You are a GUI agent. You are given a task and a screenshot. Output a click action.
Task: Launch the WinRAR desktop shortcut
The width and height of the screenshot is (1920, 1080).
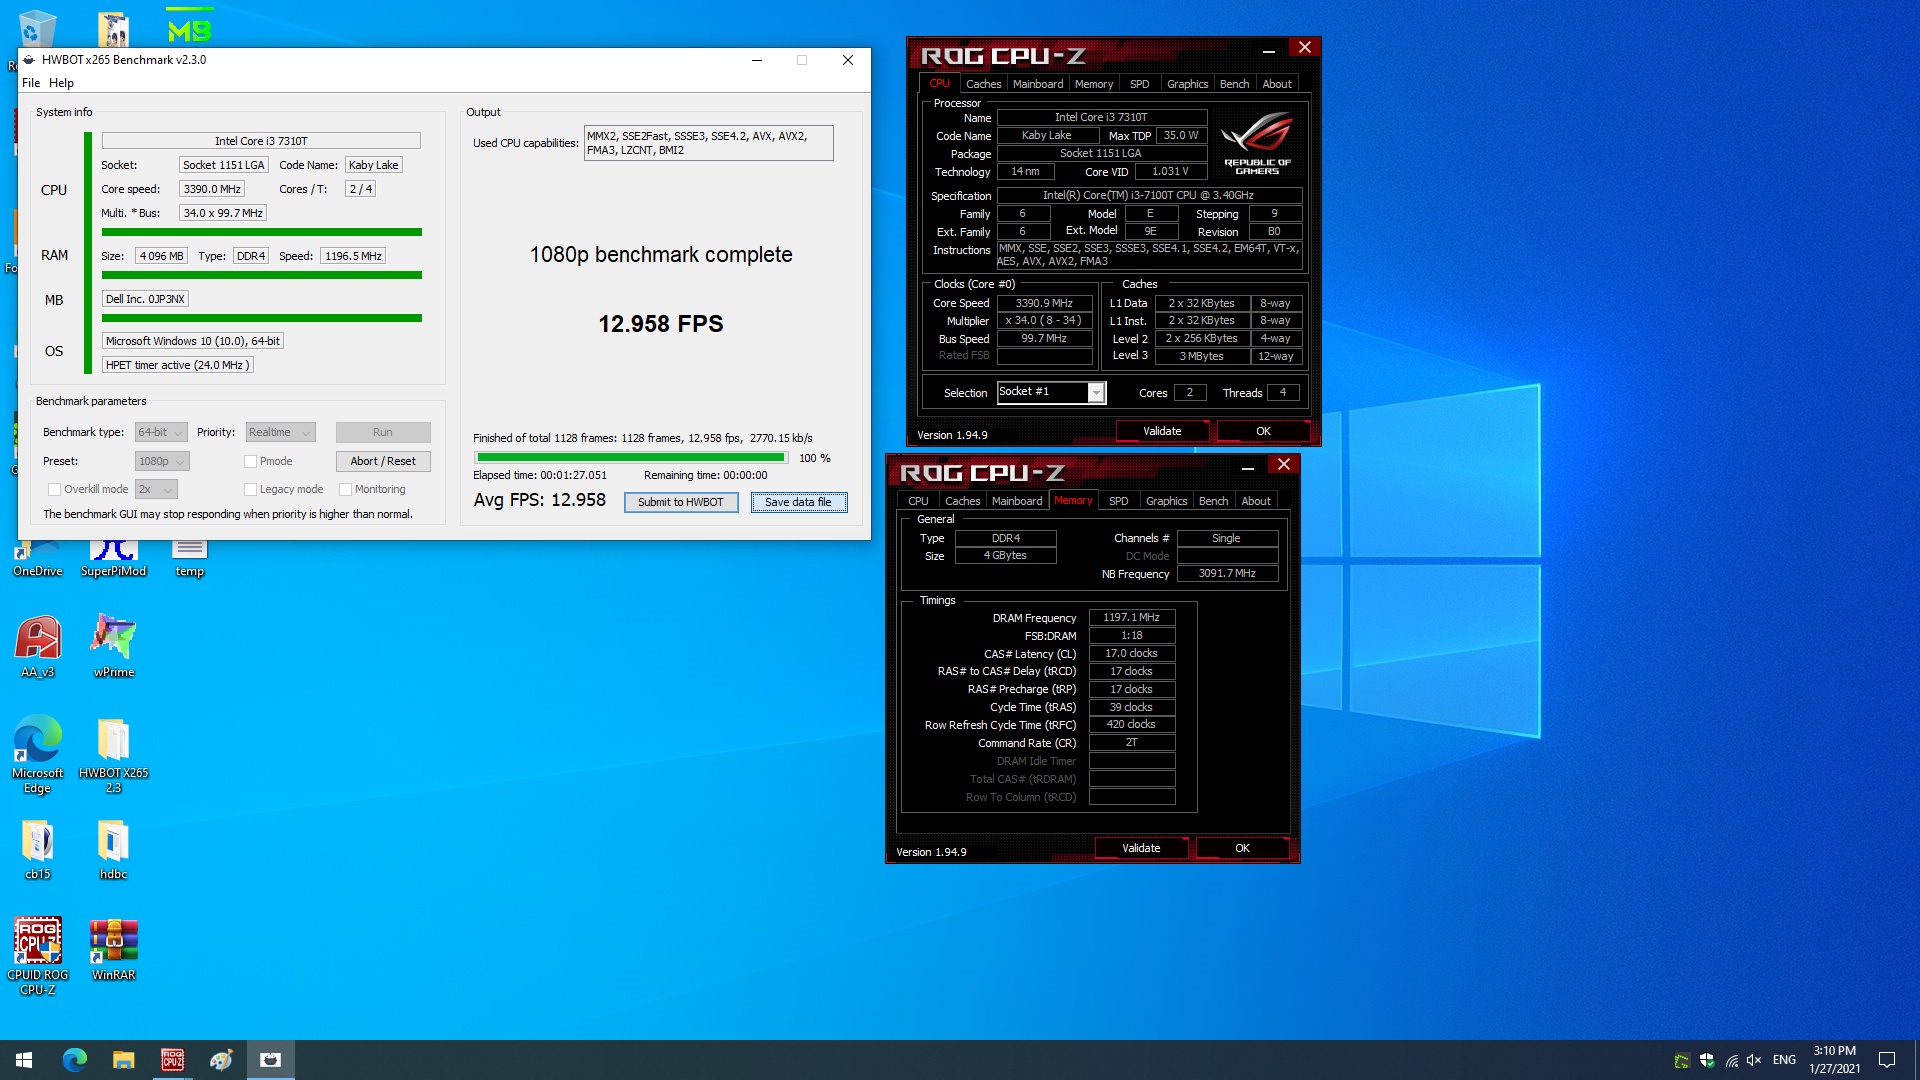[x=113, y=950]
